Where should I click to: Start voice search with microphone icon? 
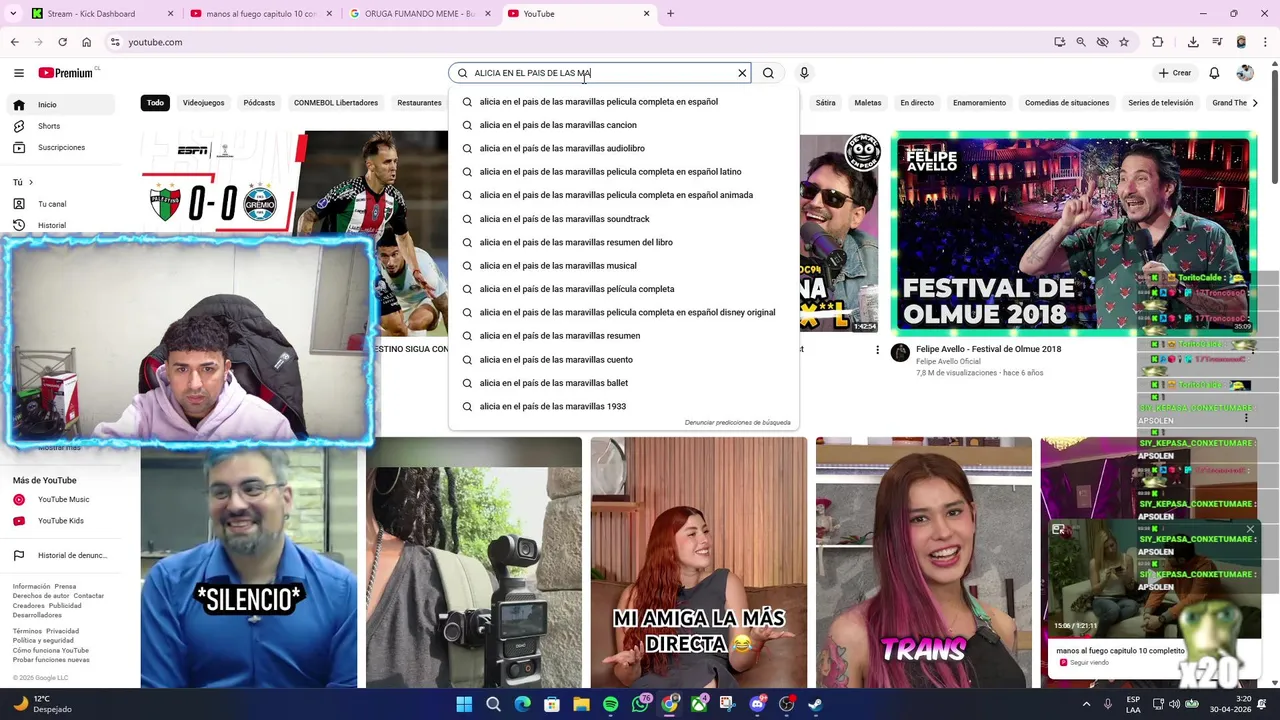point(804,73)
